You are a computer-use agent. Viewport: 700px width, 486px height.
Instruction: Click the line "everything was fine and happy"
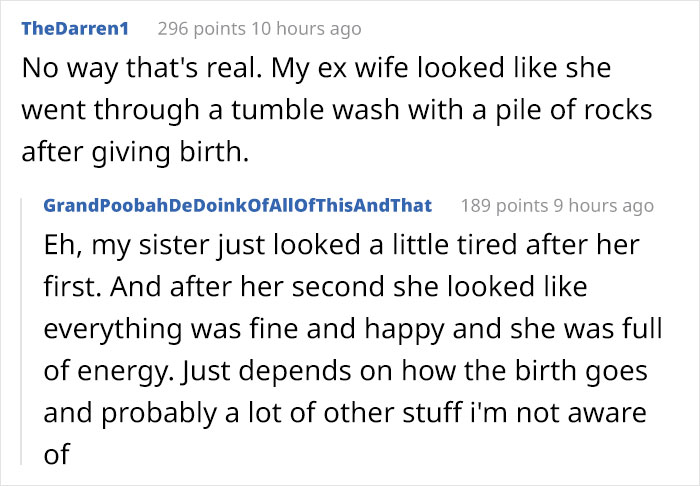click(x=353, y=328)
